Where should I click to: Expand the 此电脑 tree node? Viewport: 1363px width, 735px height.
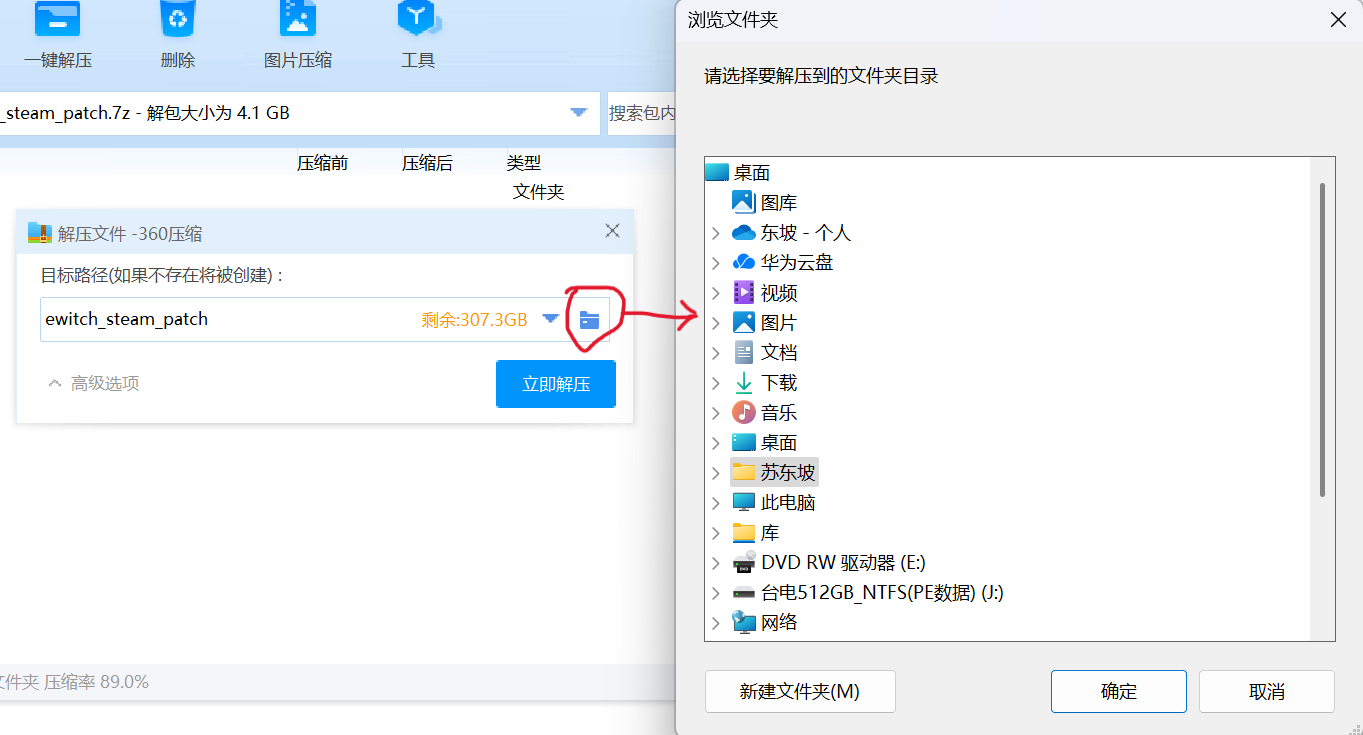tap(716, 503)
